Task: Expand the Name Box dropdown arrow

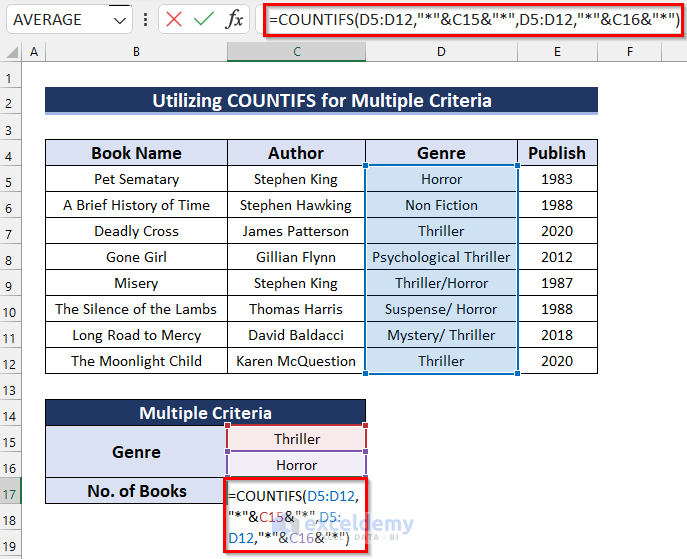Action: (120, 20)
